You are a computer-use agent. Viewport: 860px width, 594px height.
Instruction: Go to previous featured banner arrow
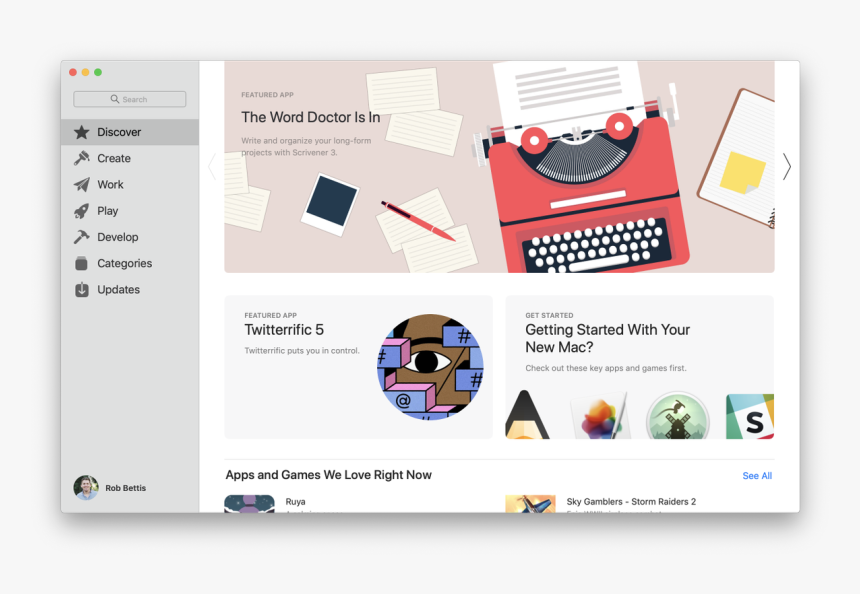(x=212, y=166)
